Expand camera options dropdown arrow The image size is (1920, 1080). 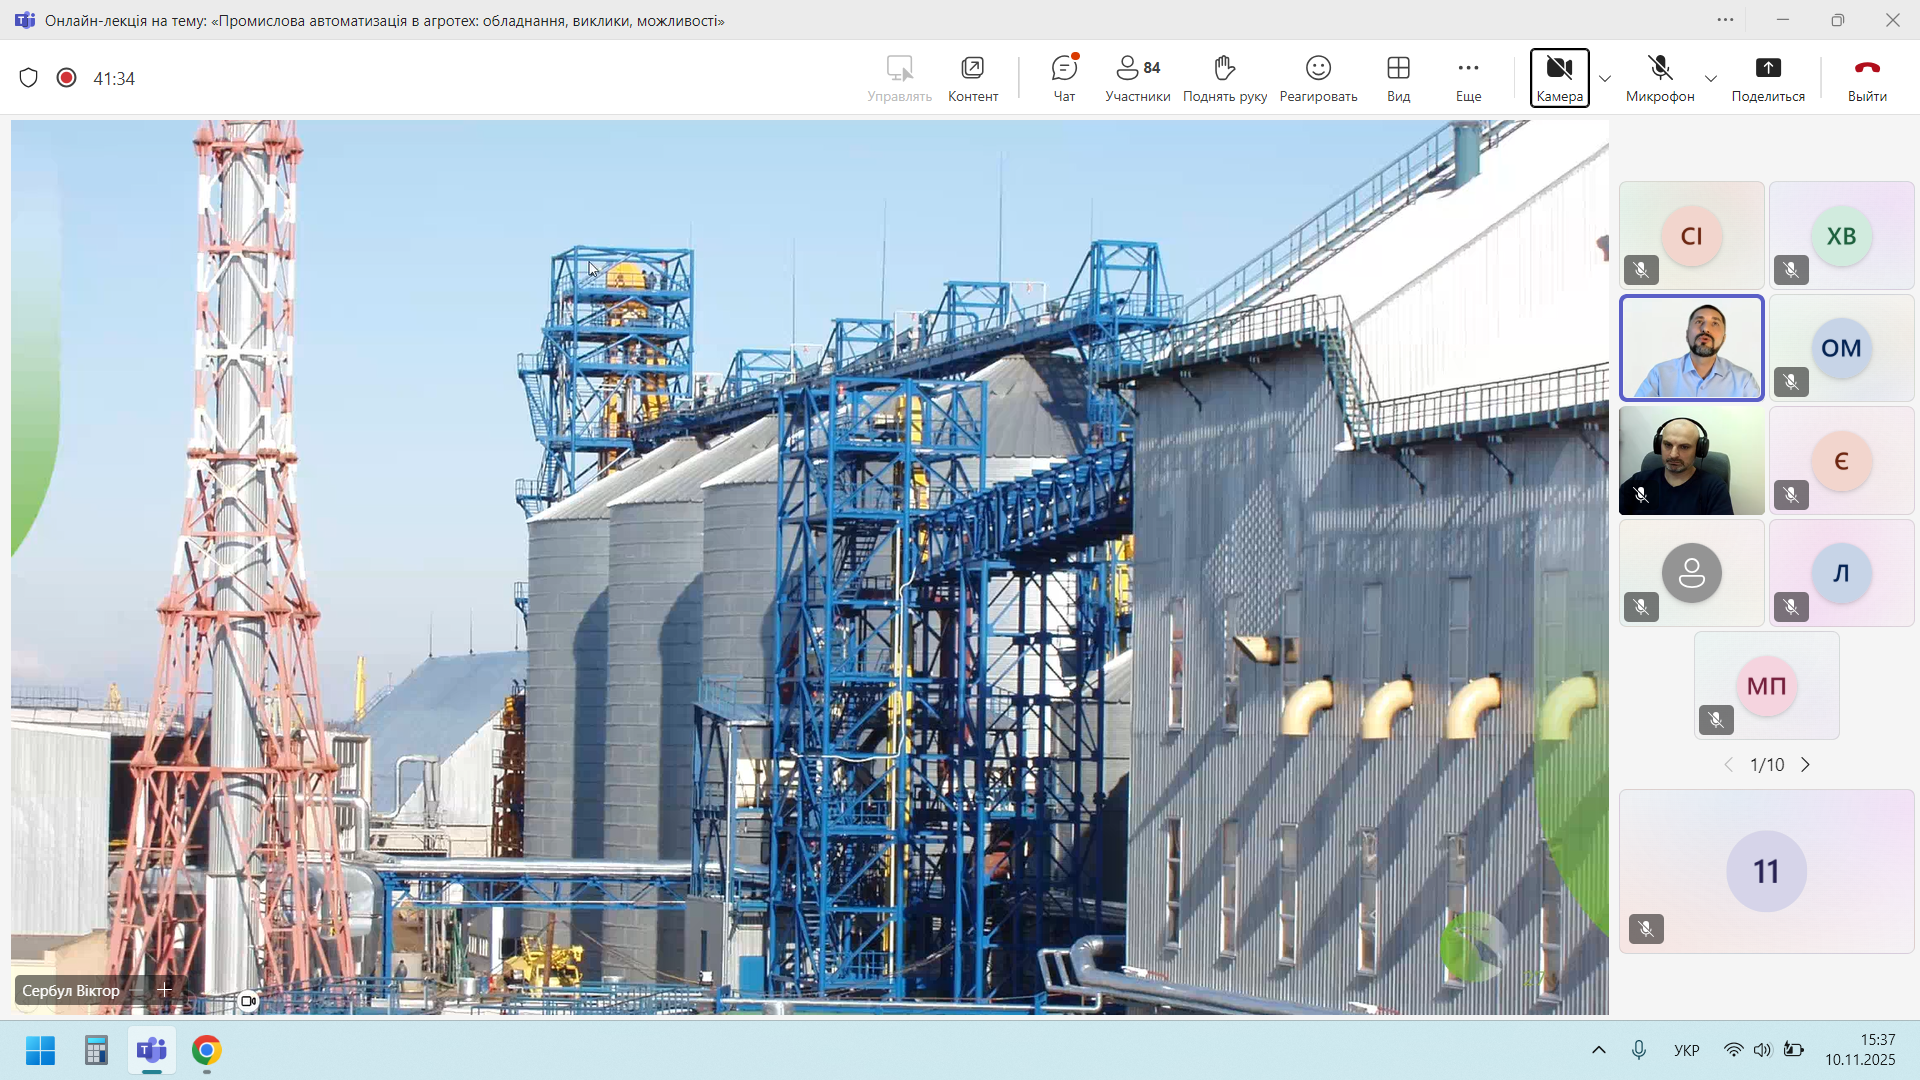(x=1605, y=79)
